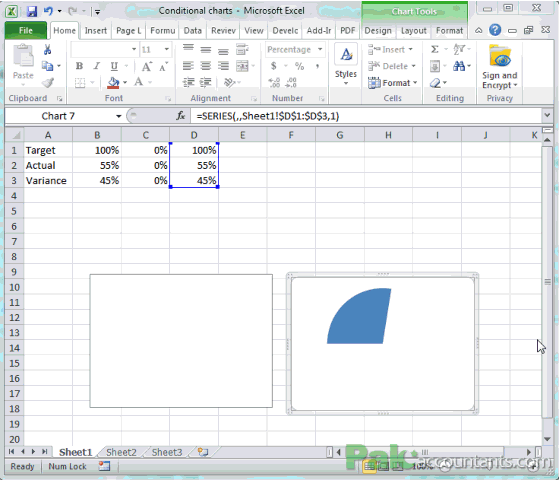The image size is (559, 480).
Task: Open the font size dropdown
Action: (166, 49)
